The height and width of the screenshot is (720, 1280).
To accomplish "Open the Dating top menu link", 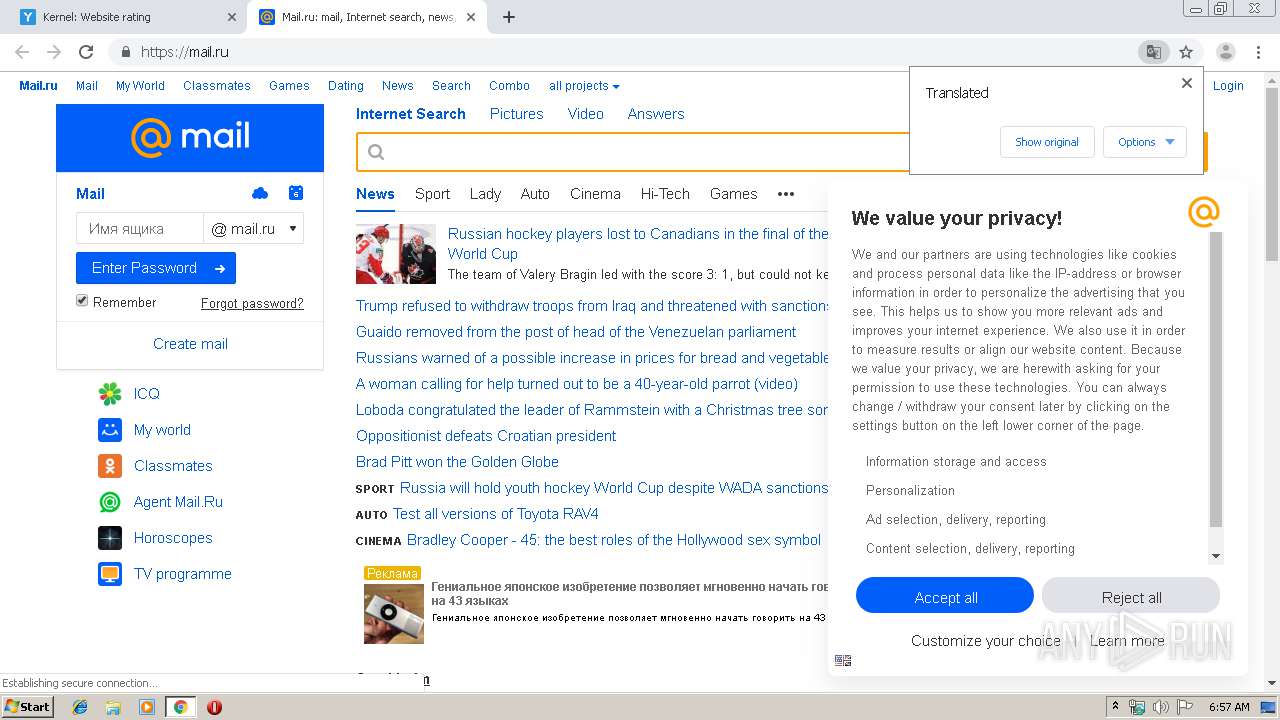I will coord(346,86).
